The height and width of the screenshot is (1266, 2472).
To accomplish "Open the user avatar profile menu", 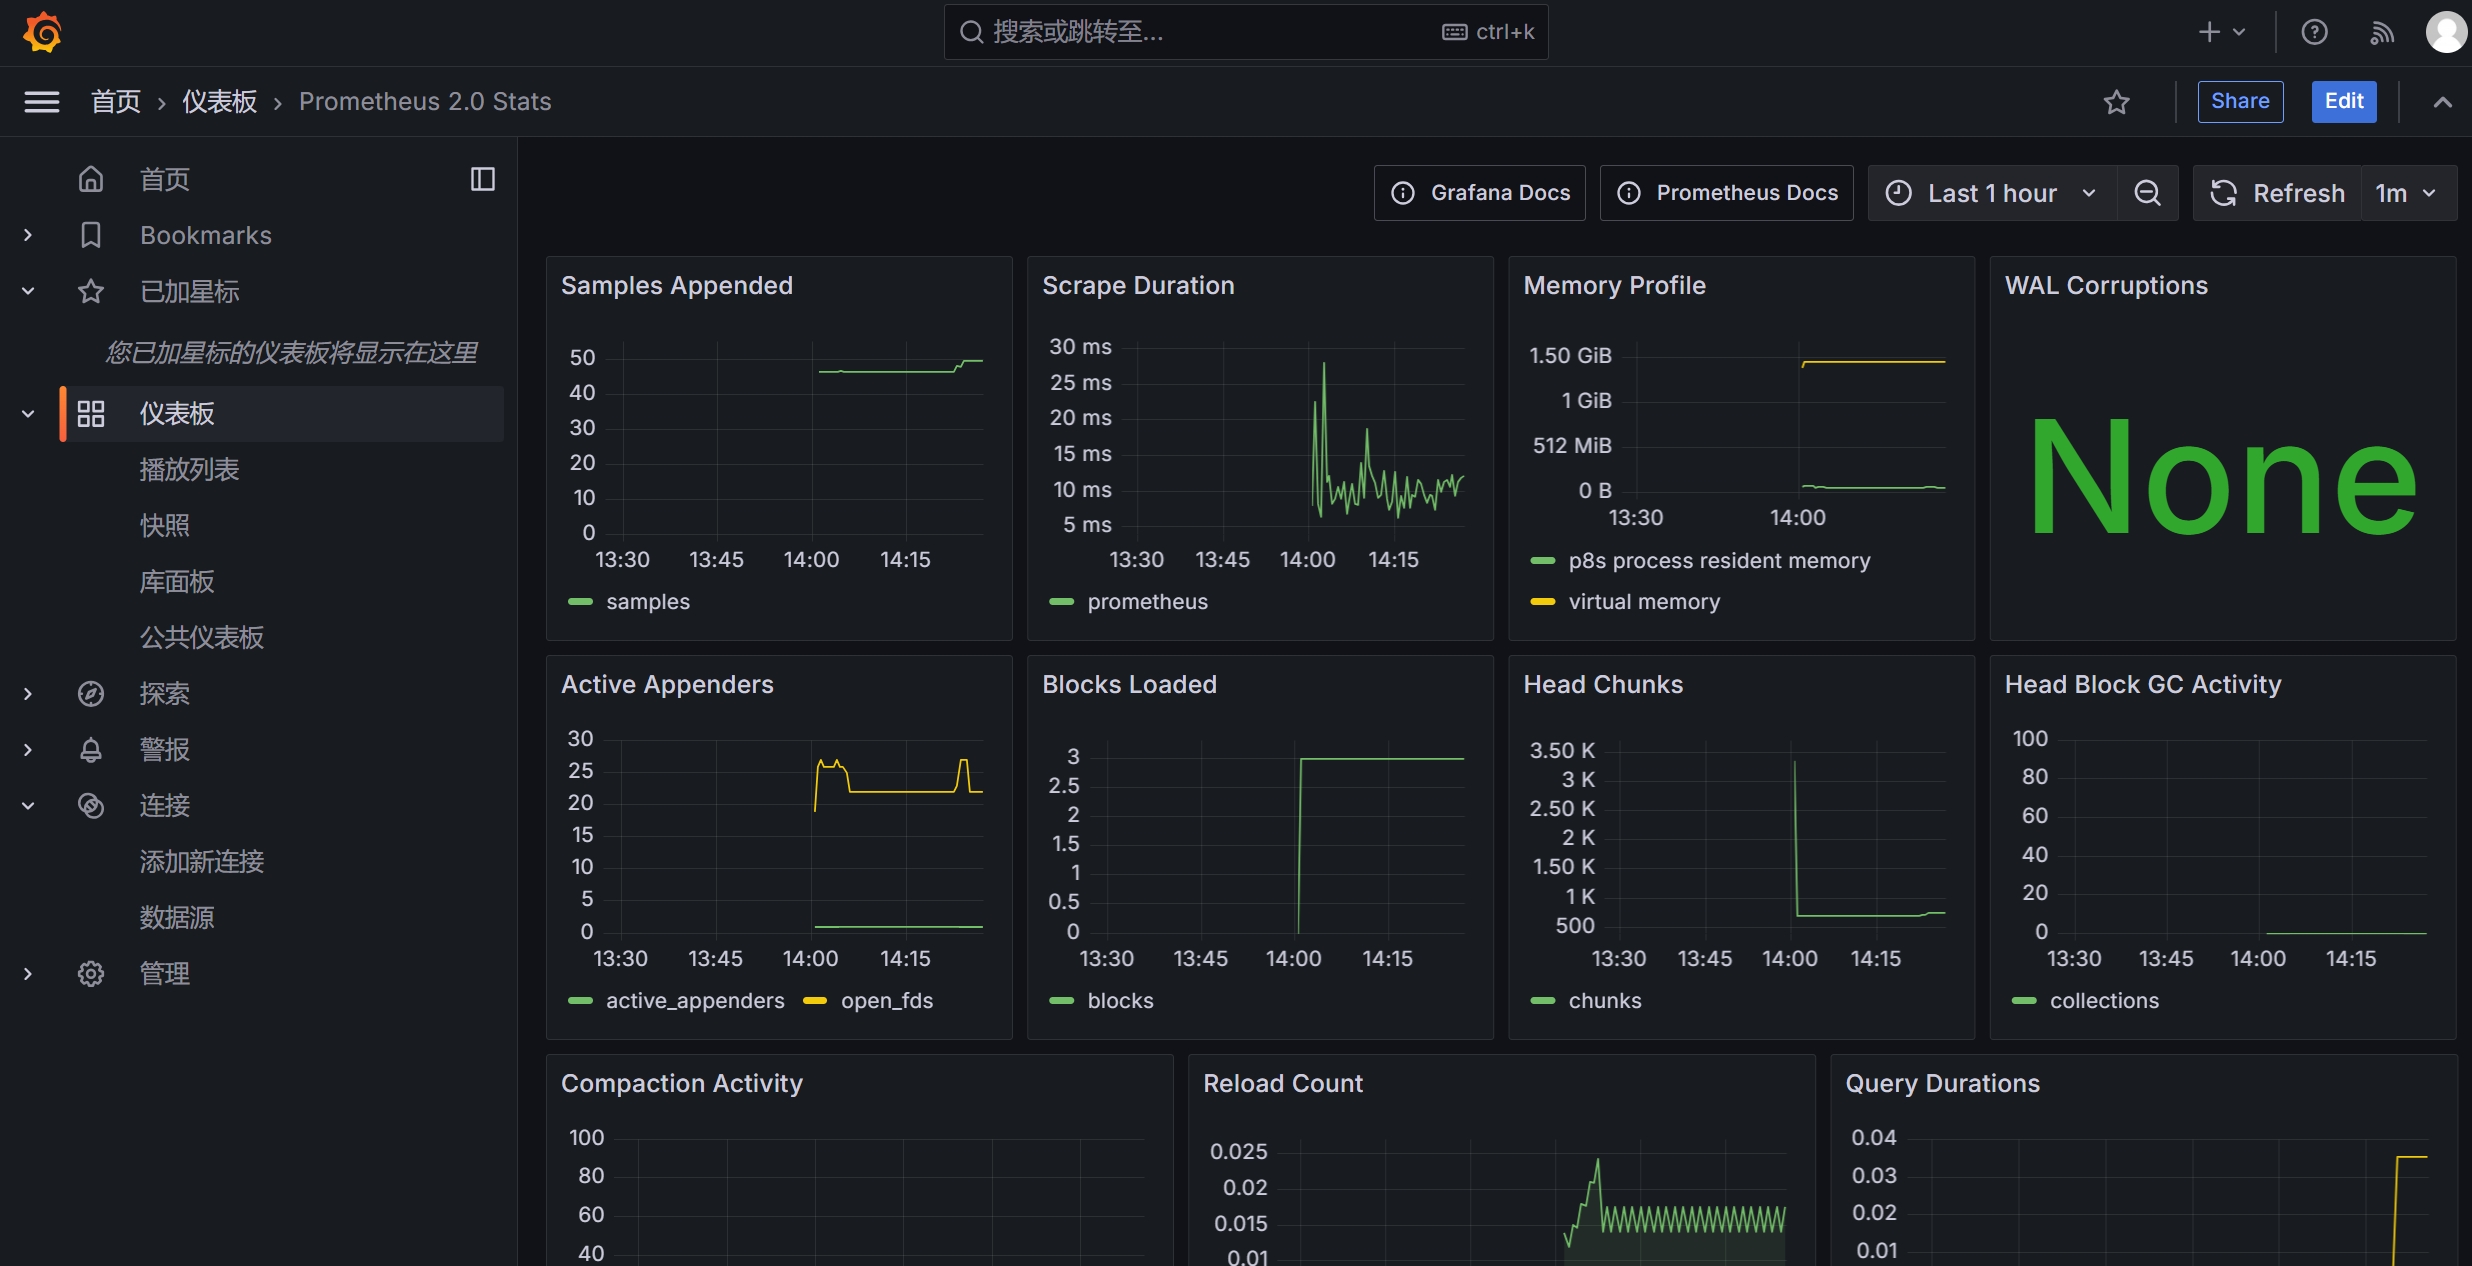I will point(2446,32).
